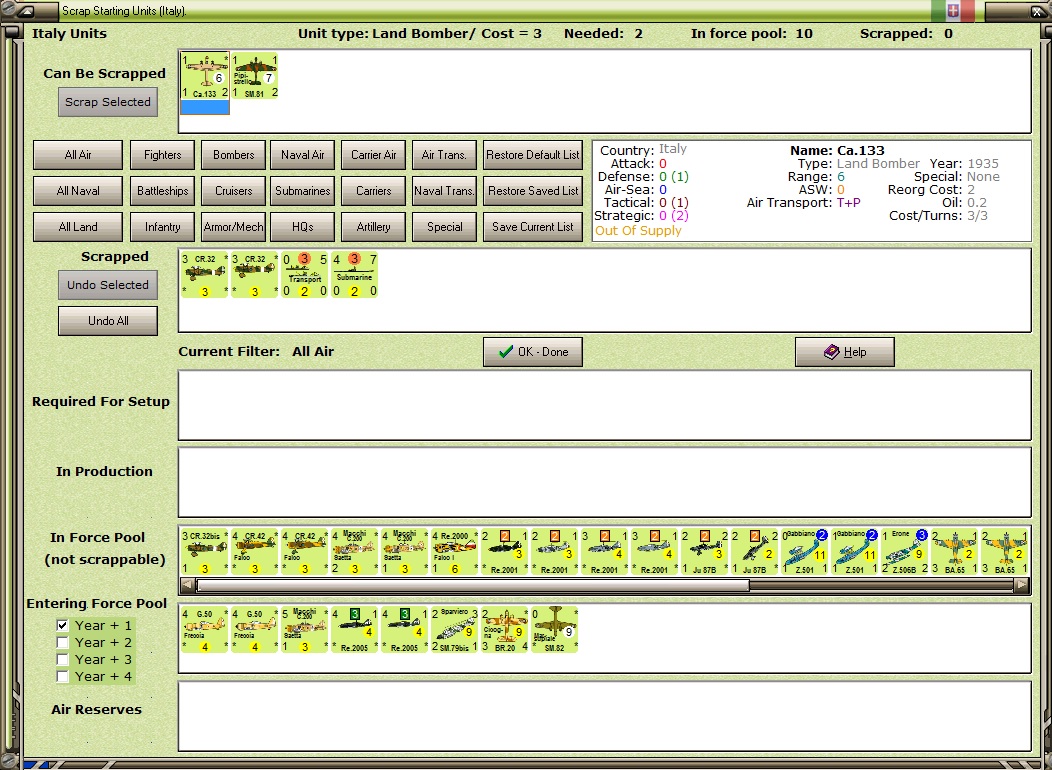Select the SM.79bis Sparviero unit
Viewport: 1052px width, 770px height.
[454, 630]
